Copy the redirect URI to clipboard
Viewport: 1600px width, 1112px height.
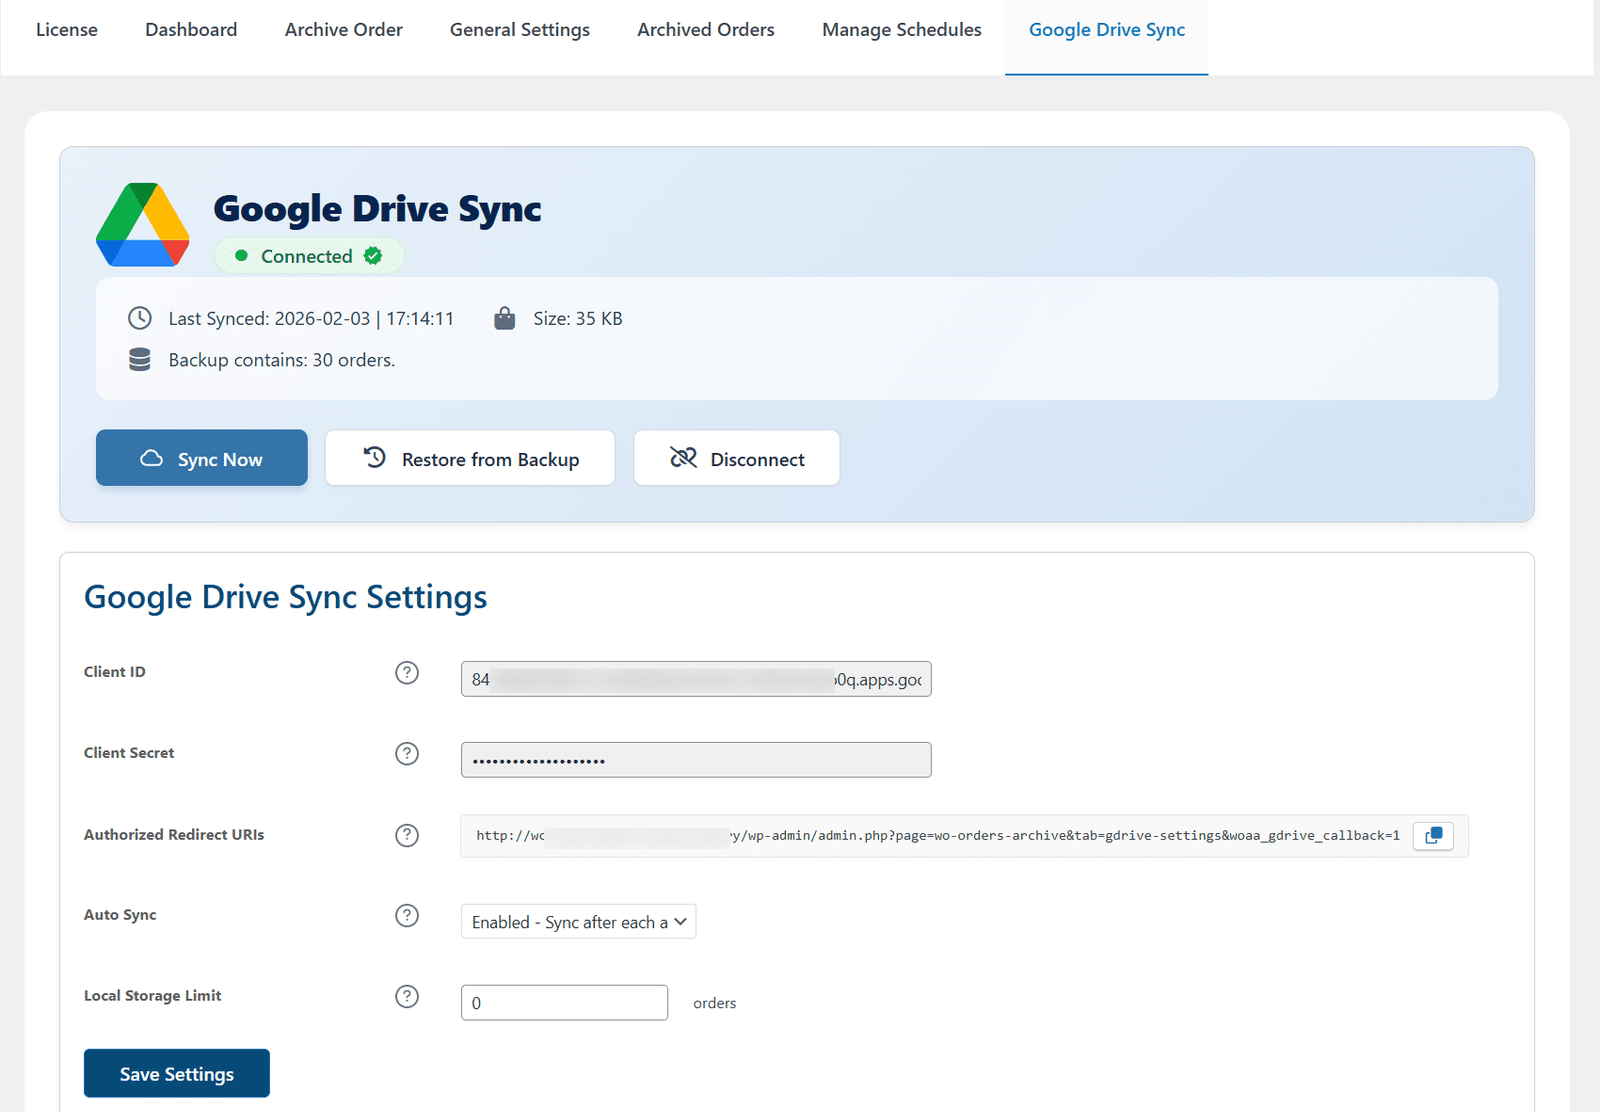[x=1433, y=835]
